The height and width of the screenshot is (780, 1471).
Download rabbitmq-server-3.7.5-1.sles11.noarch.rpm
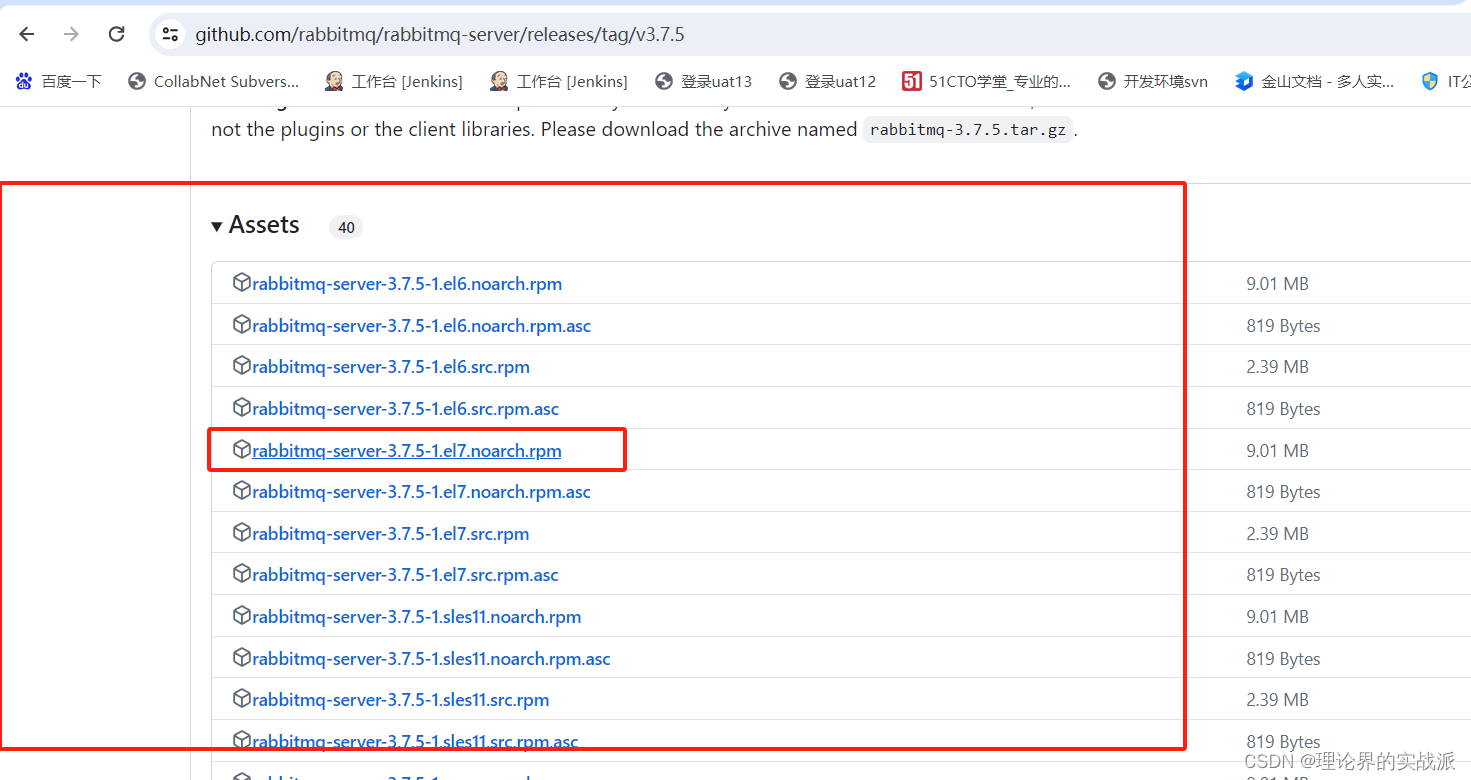tap(417, 617)
